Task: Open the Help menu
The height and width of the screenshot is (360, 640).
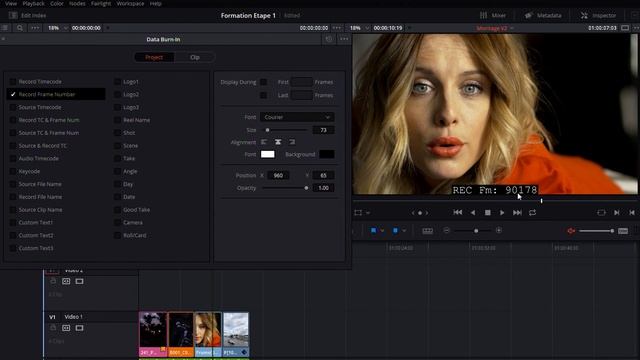Action: click(156, 3)
